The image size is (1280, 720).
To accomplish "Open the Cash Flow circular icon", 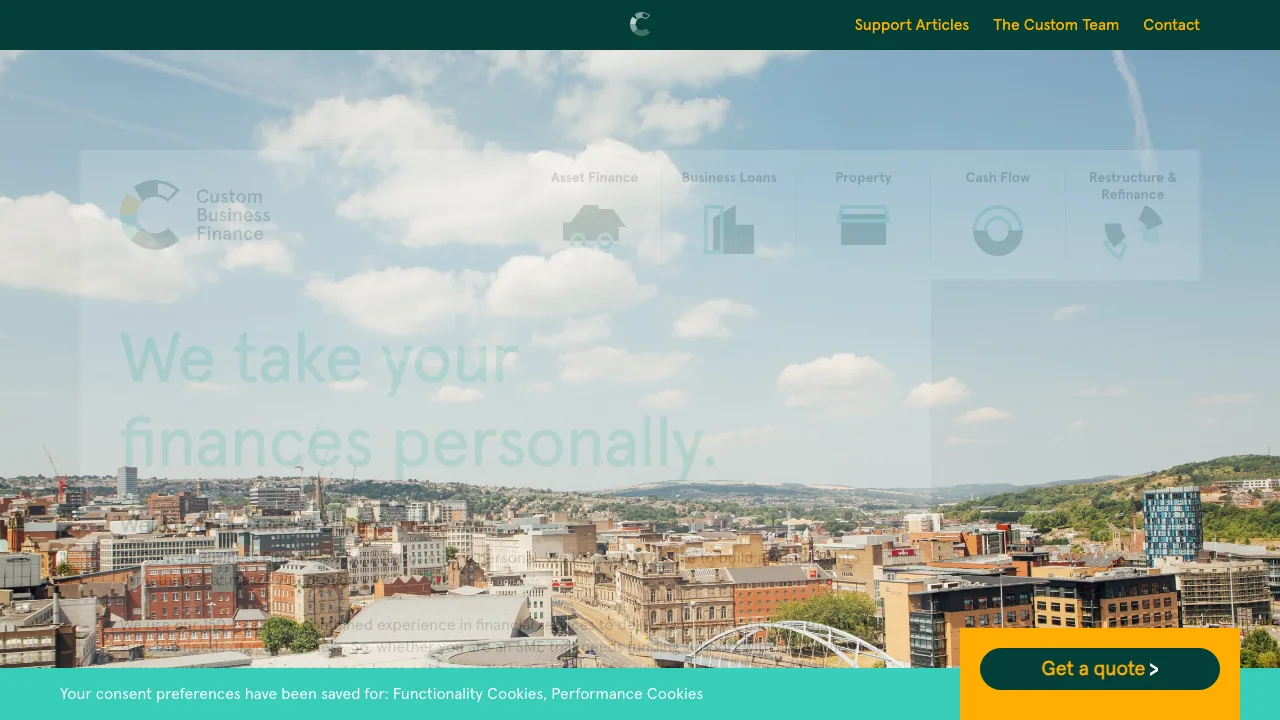I will [997, 230].
